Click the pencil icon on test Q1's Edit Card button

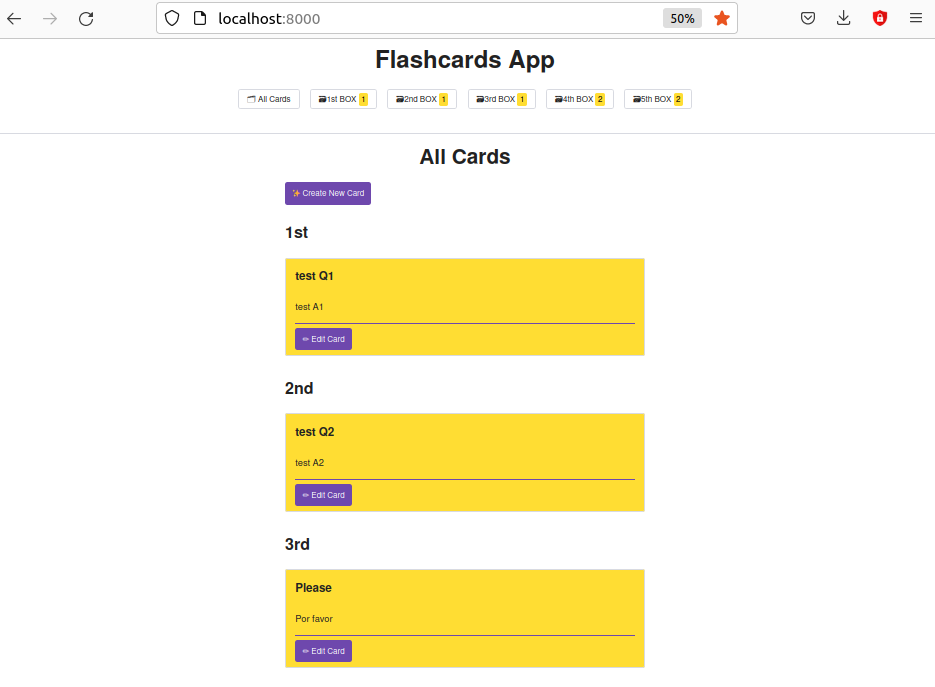[303, 339]
